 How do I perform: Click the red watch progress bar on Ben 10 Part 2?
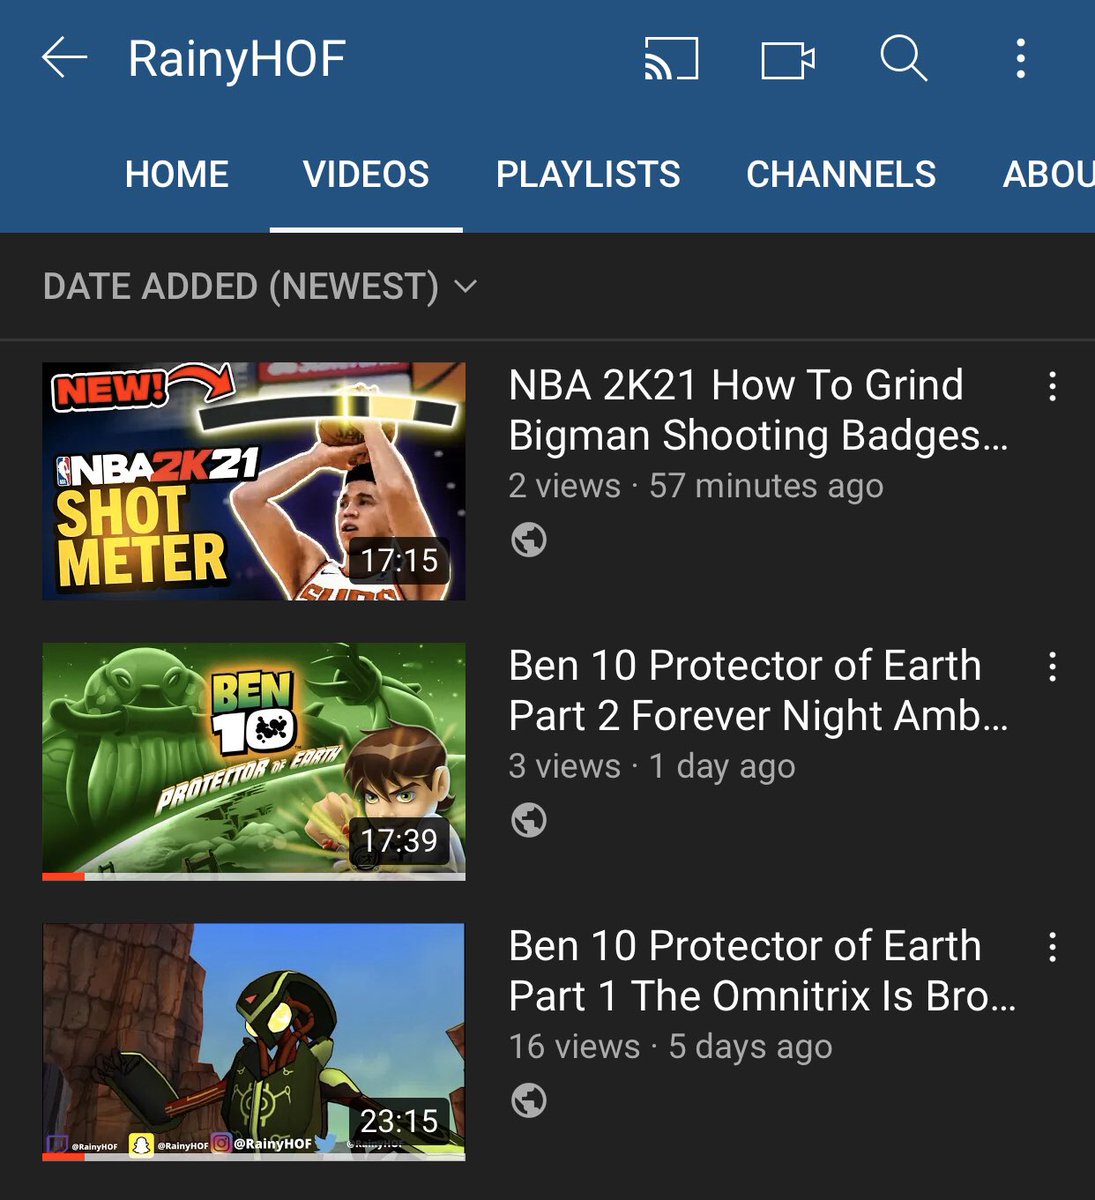63,877
